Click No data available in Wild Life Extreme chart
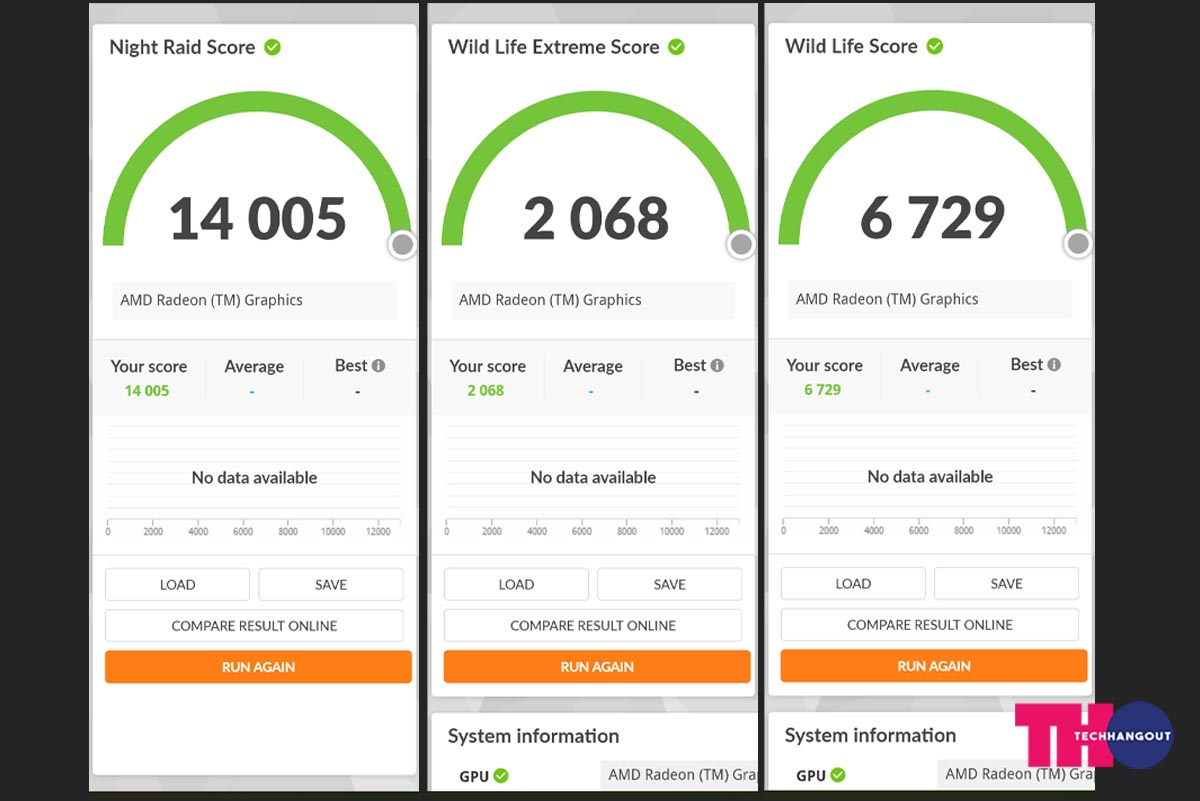This screenshot has height=801, width=1200. (x=593, y=478)
